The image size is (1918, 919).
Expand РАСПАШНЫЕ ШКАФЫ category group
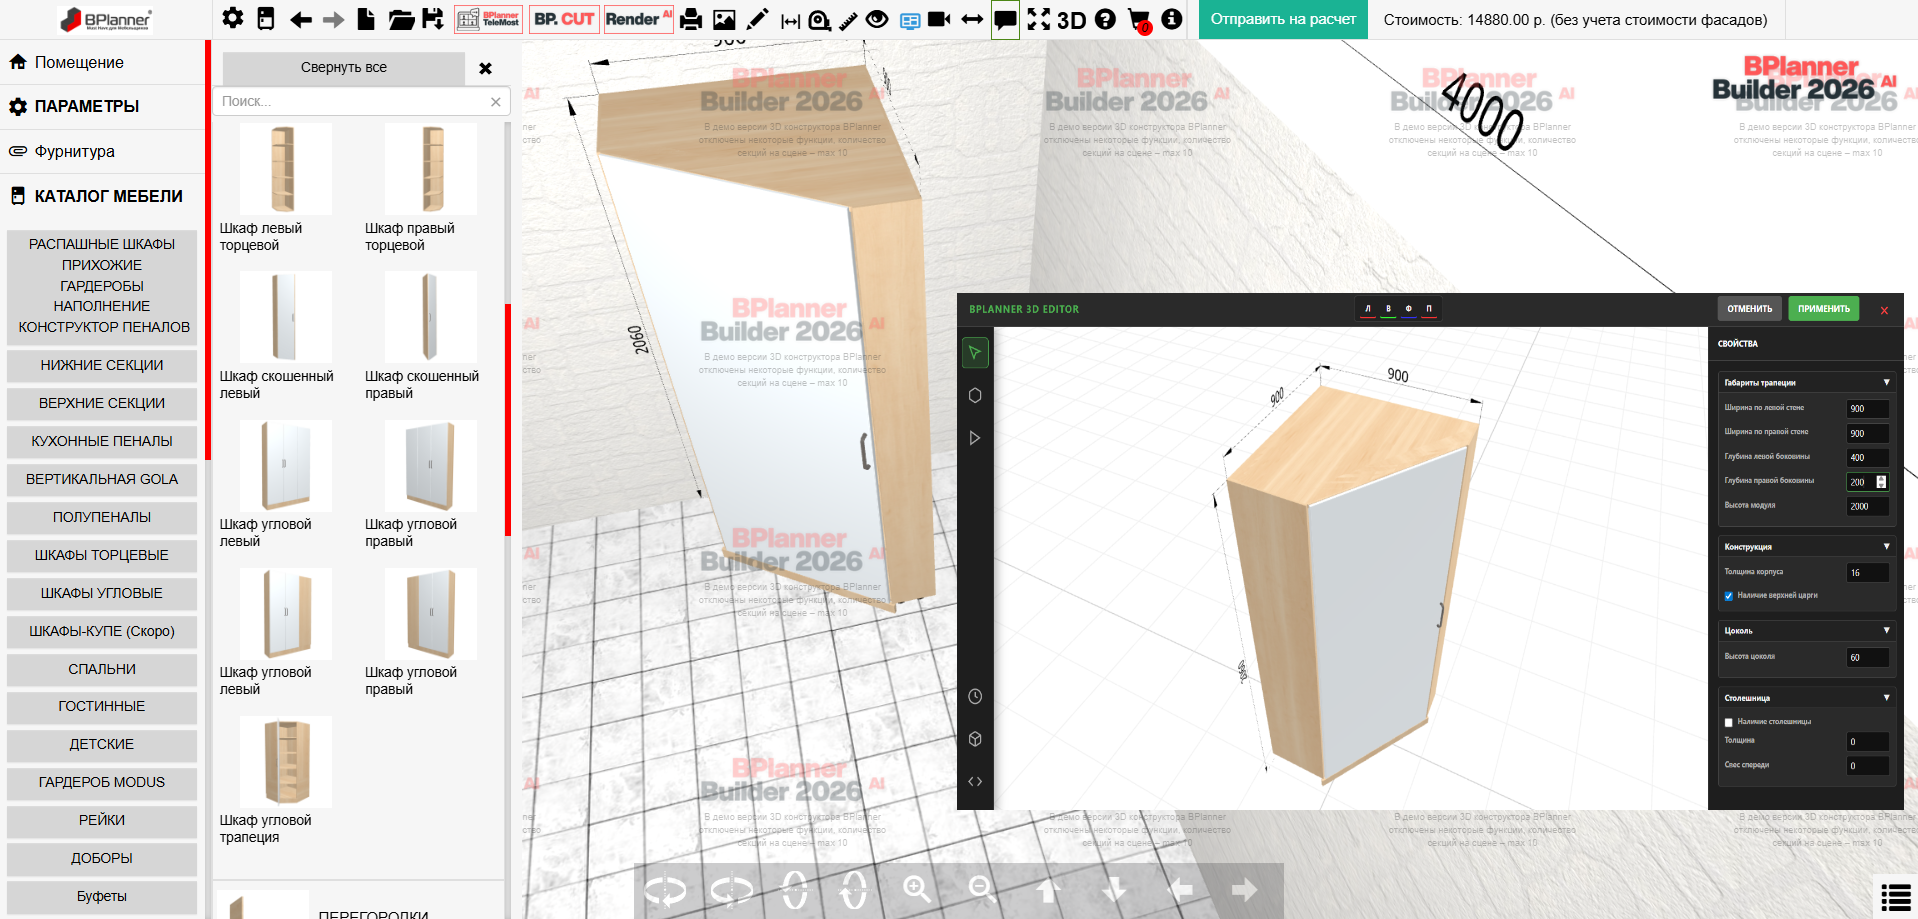(x=102, y=285)
